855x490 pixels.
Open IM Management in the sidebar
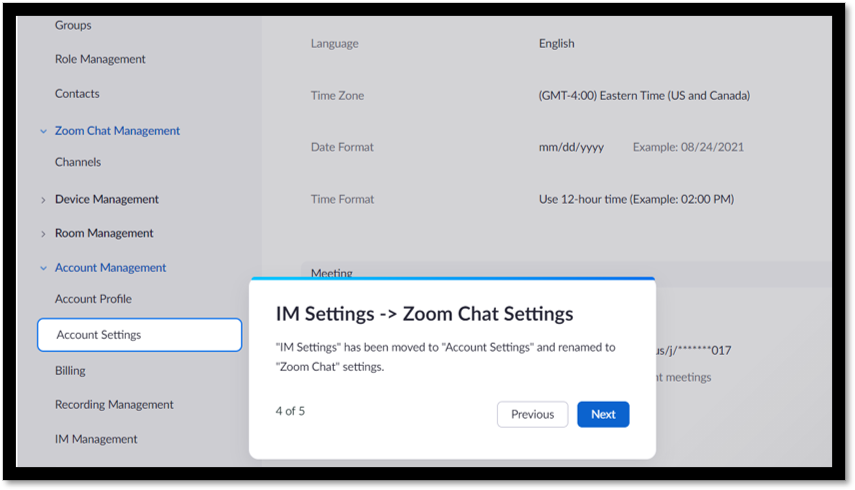click(x=96, y=439)
